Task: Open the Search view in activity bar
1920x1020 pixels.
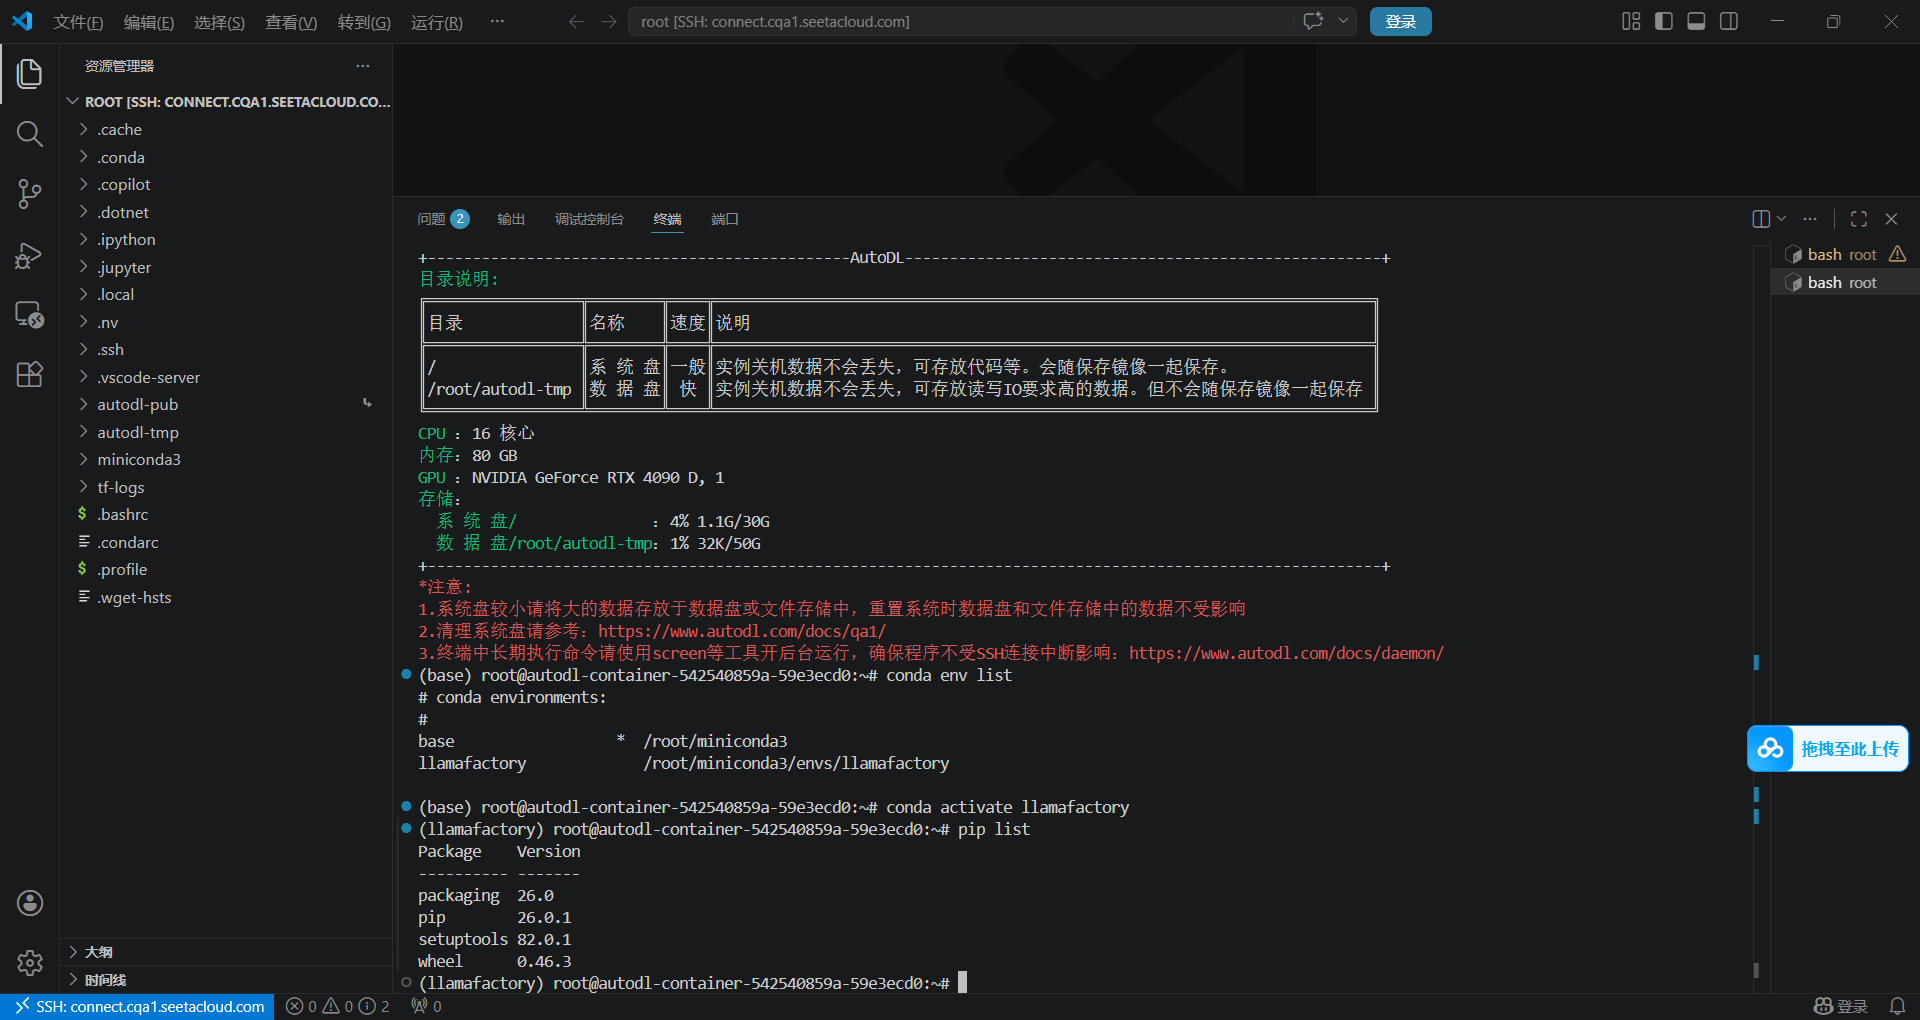Action: click(29, 134)
